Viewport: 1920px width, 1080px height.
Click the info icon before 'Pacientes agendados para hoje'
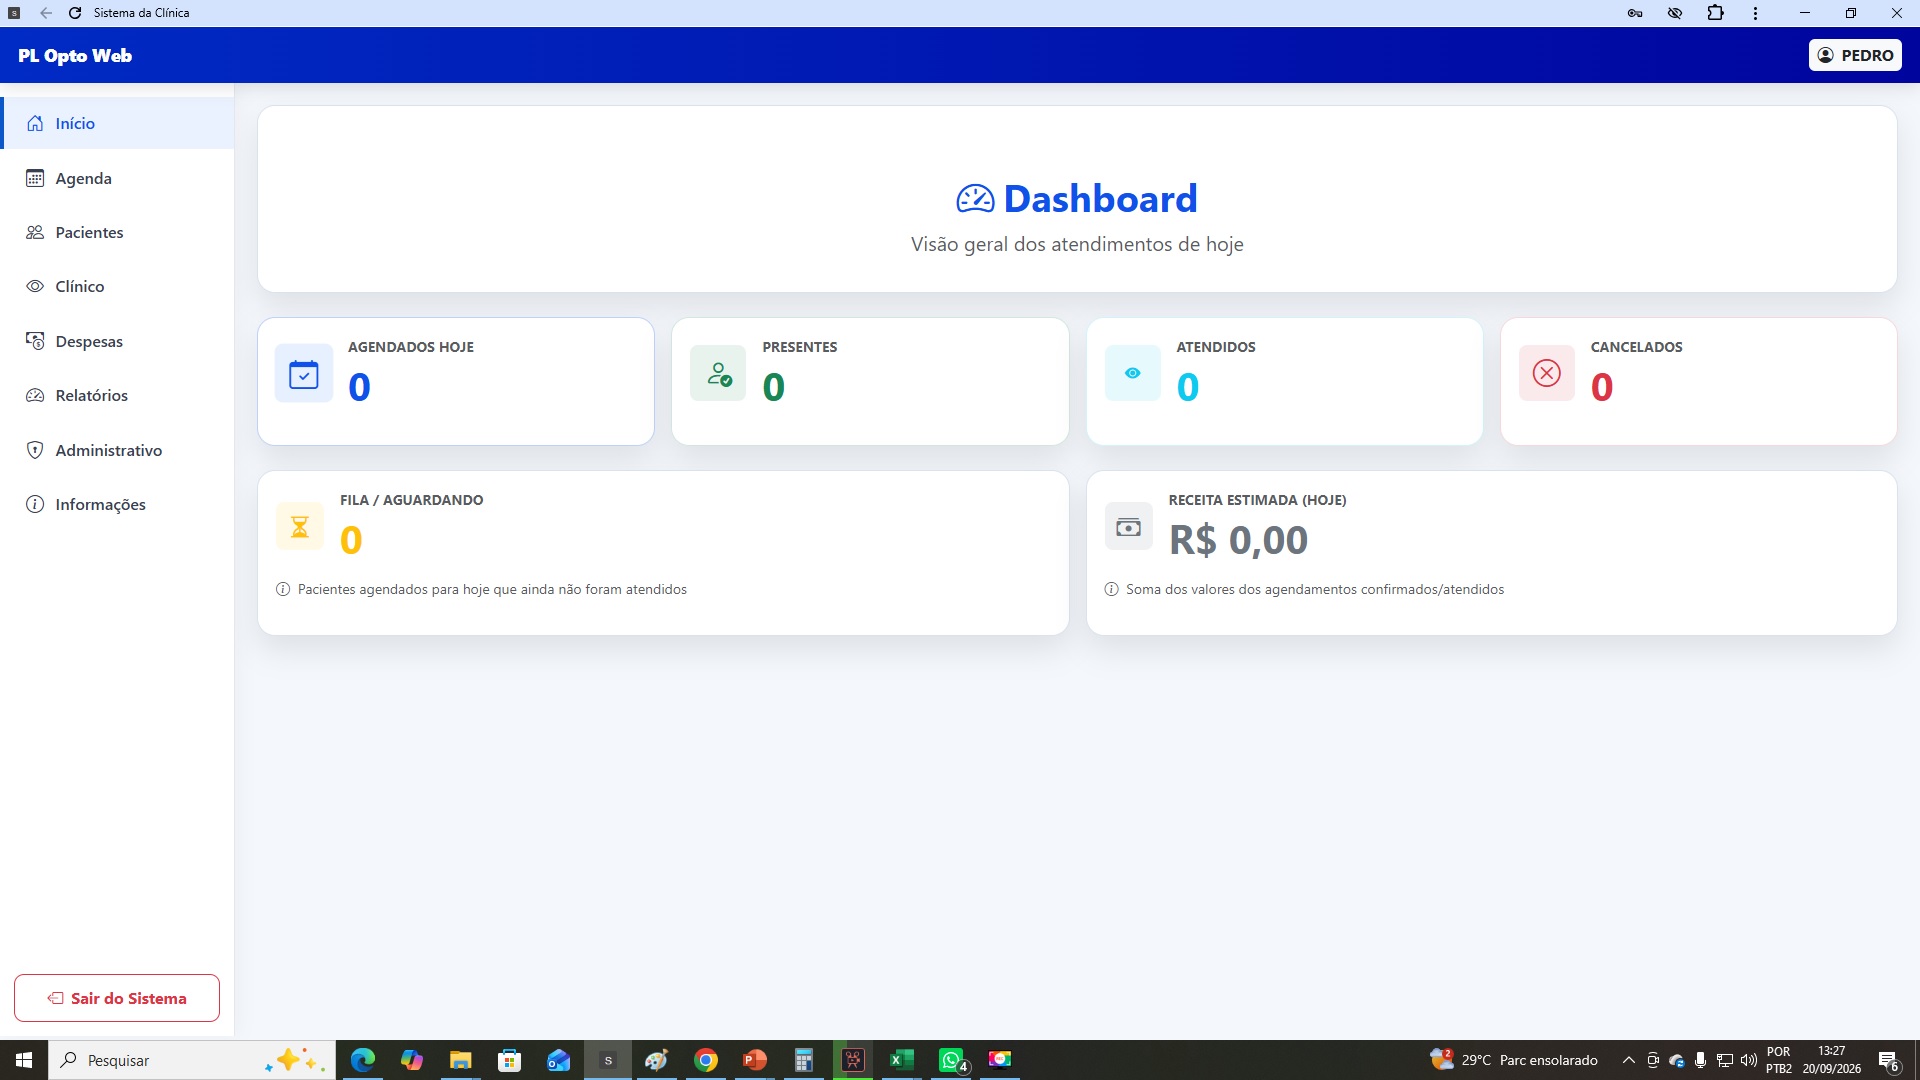[283, 589]
